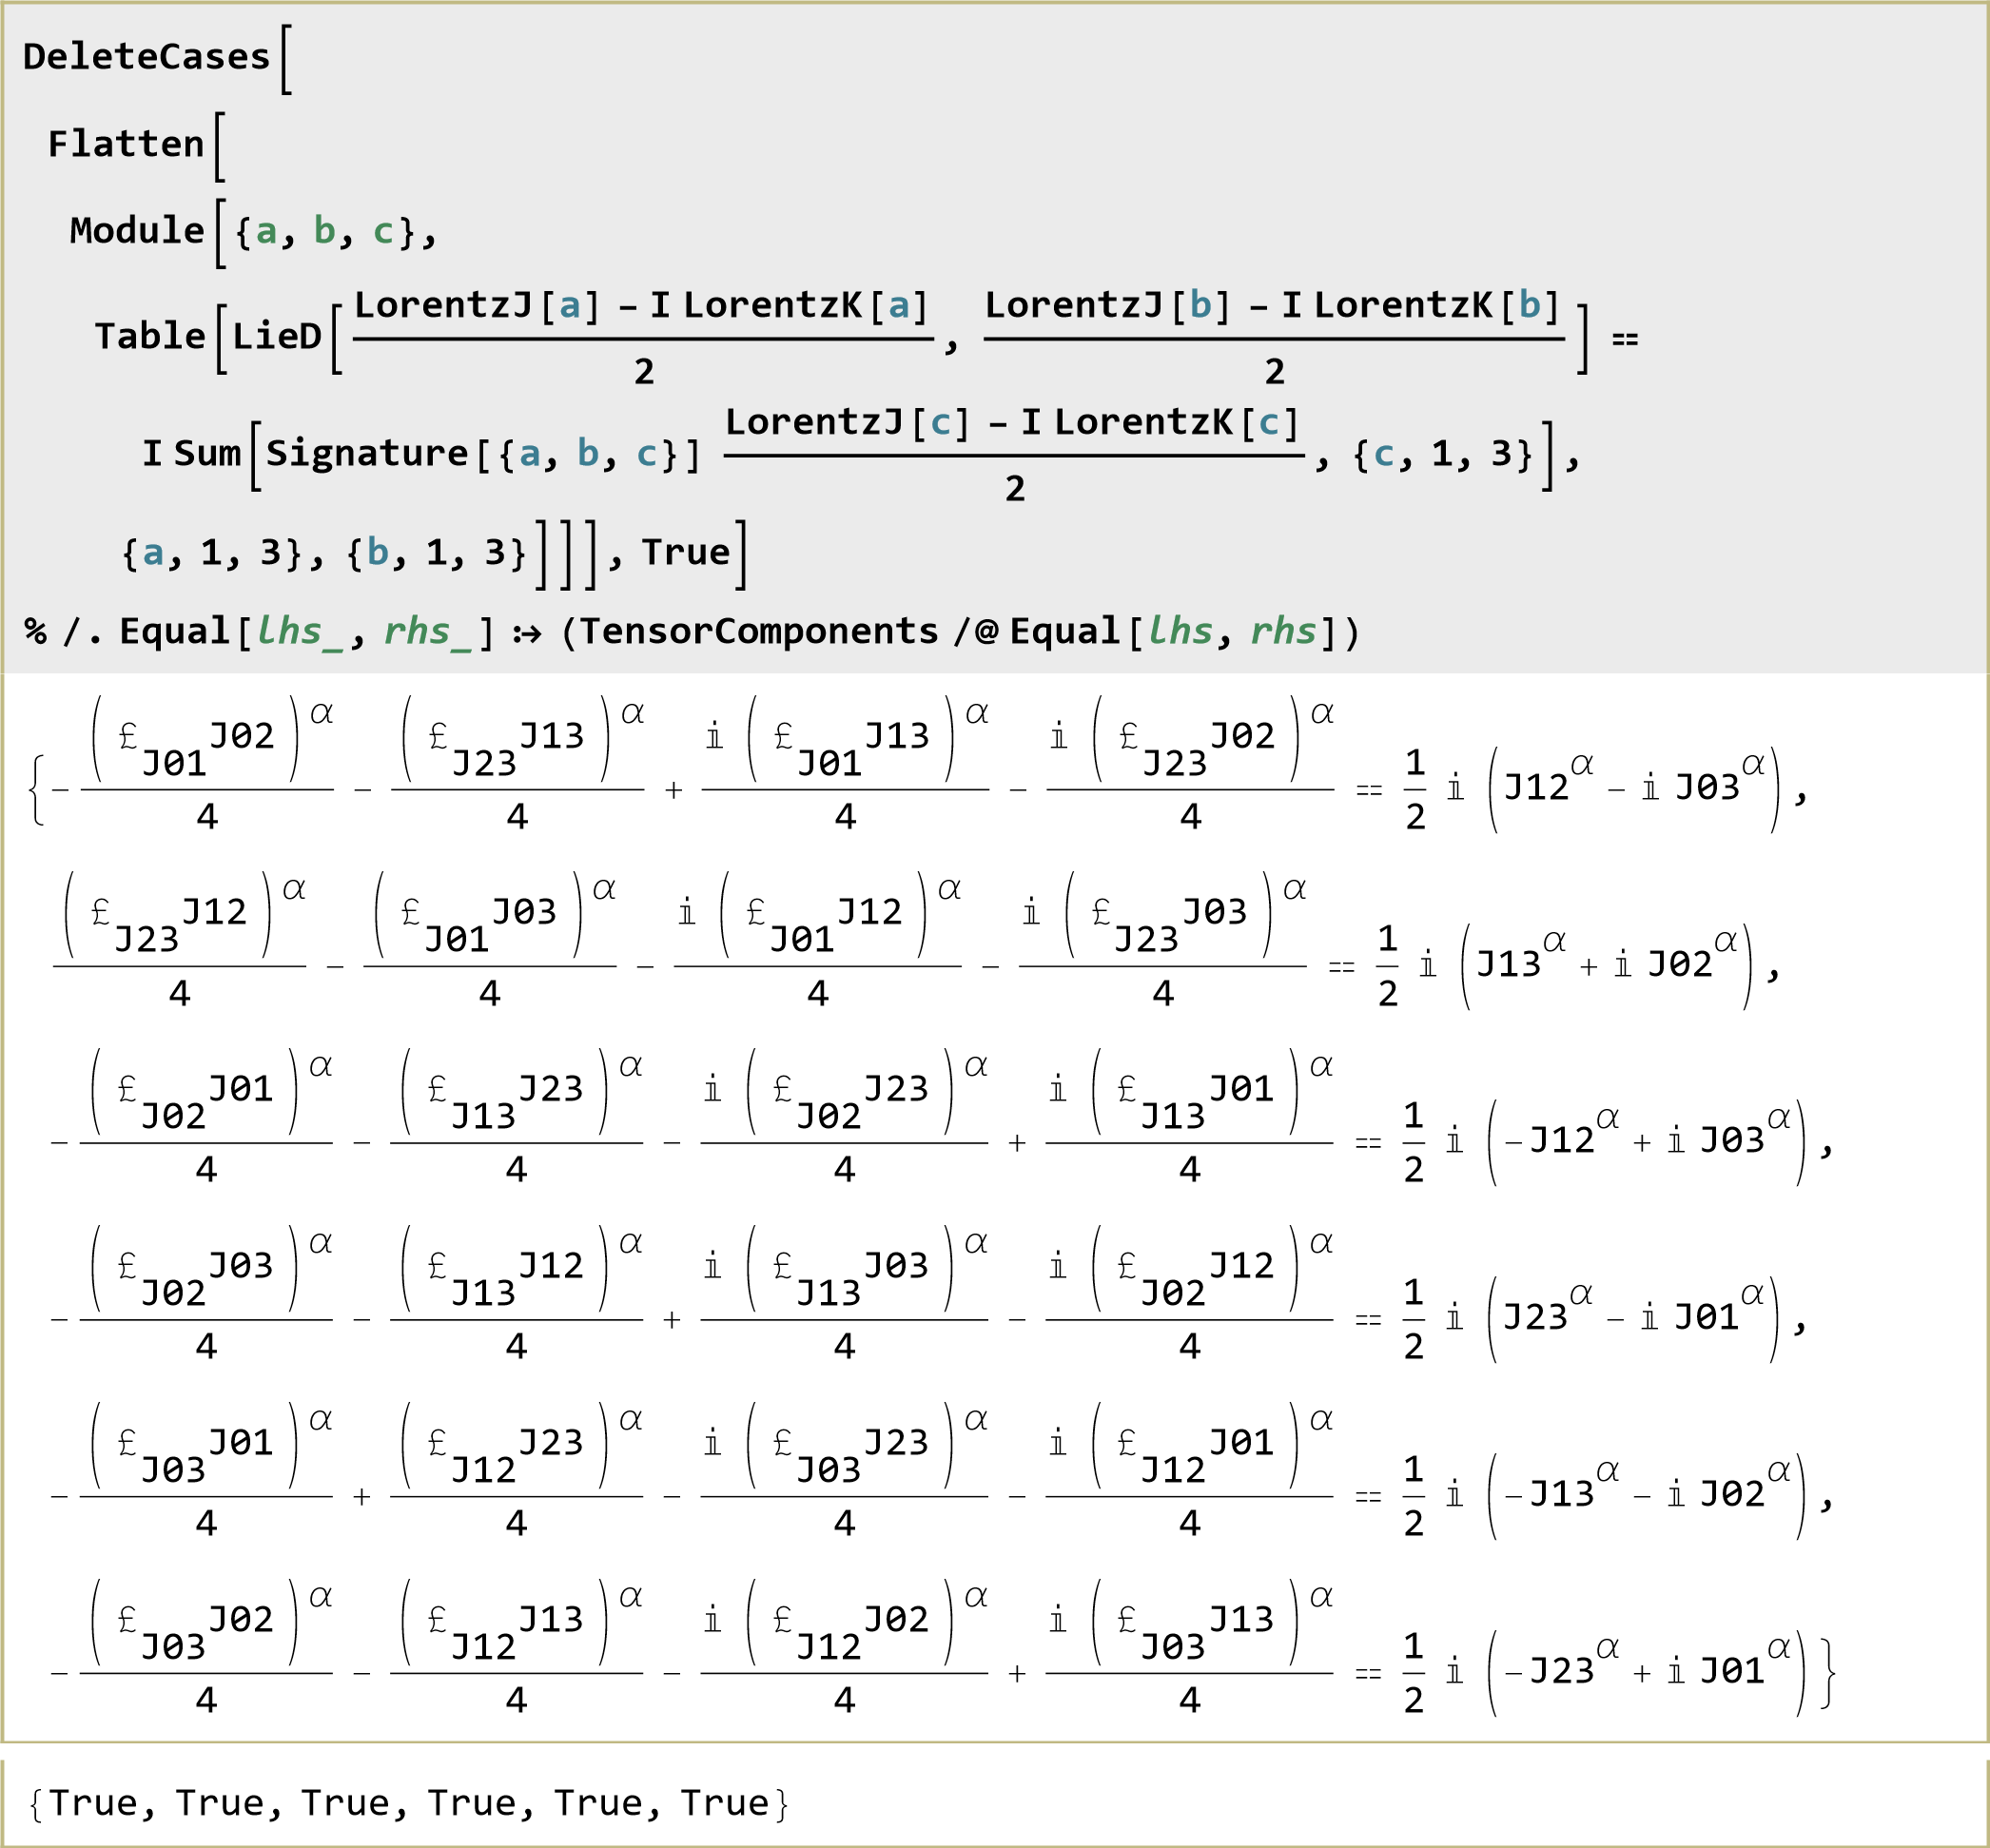1990x1848 pixels.
Task: Place cursor on the Table function name
Action: (150, 336)
